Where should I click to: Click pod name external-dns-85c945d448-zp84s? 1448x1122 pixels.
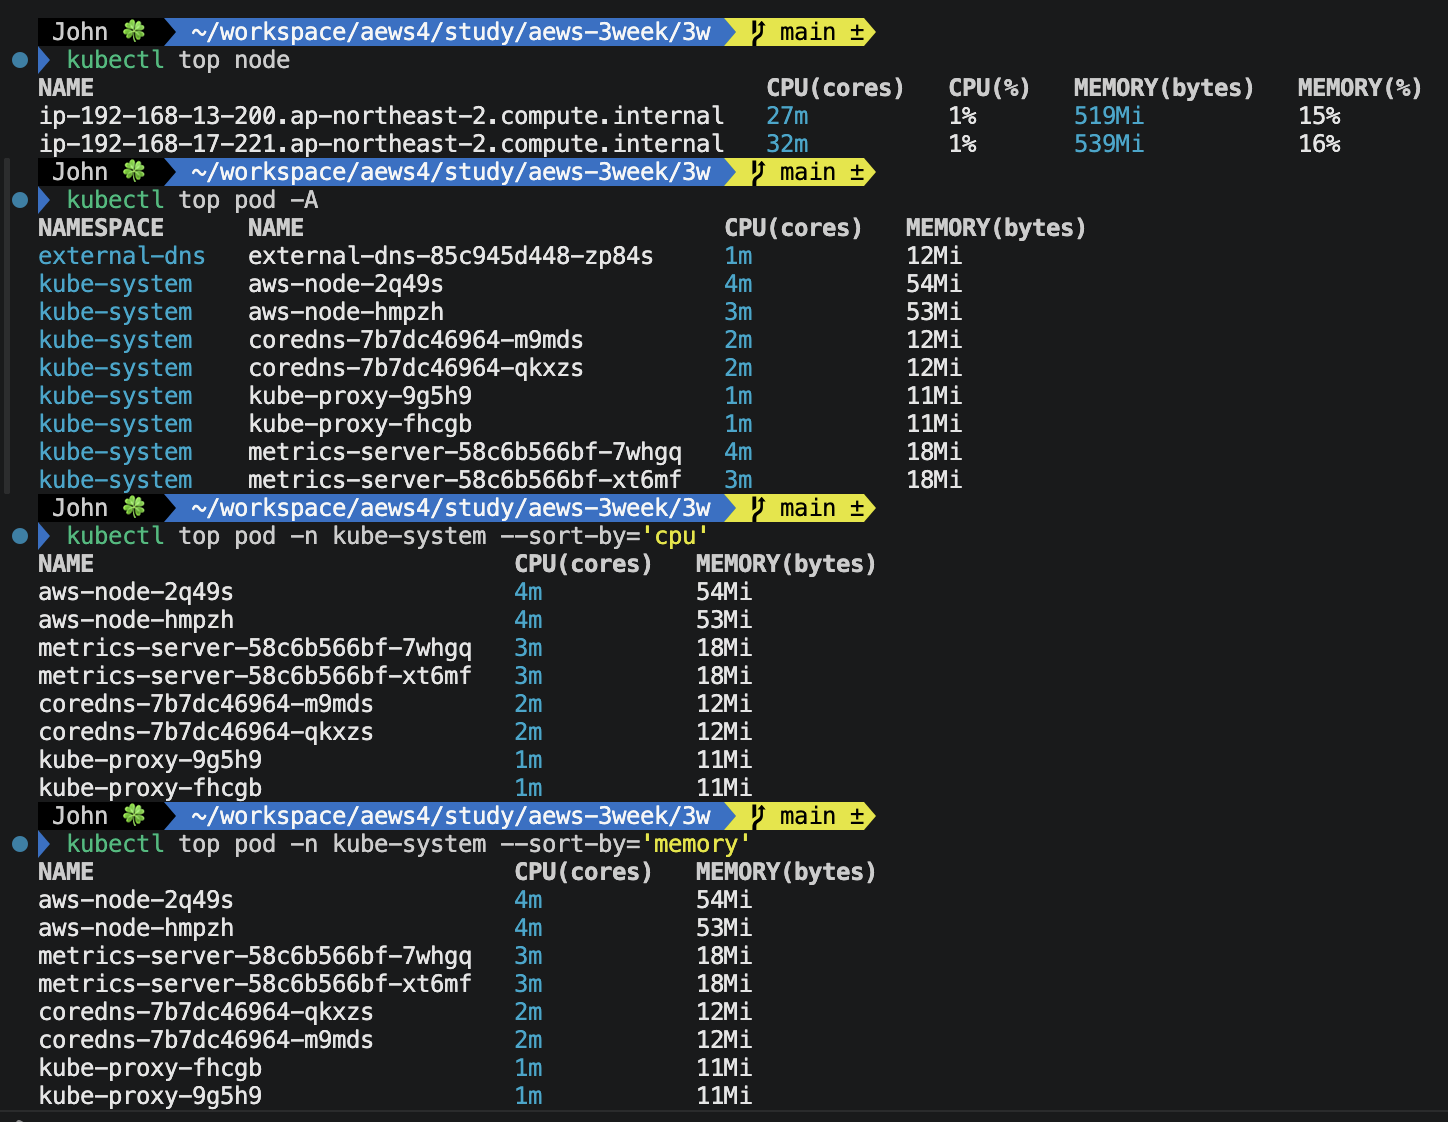pyautogui.click(x=451, y=256)
